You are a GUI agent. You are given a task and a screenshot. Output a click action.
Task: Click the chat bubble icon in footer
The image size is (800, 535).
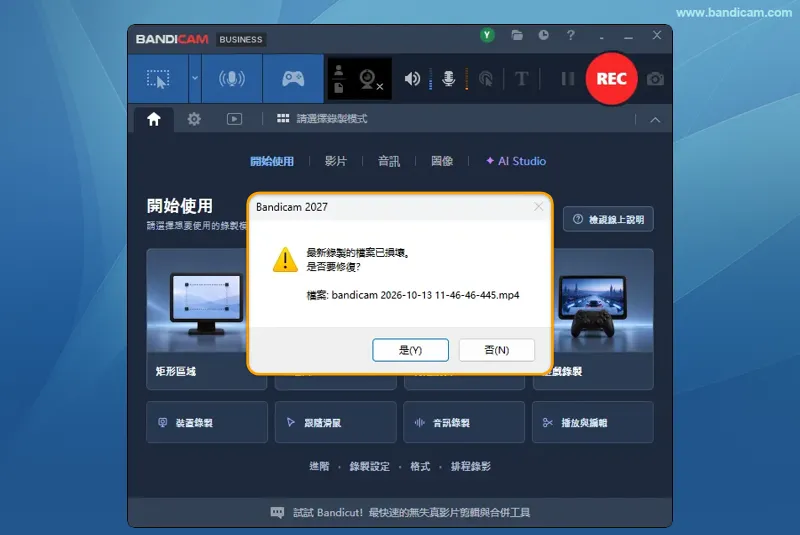point(278,513)
